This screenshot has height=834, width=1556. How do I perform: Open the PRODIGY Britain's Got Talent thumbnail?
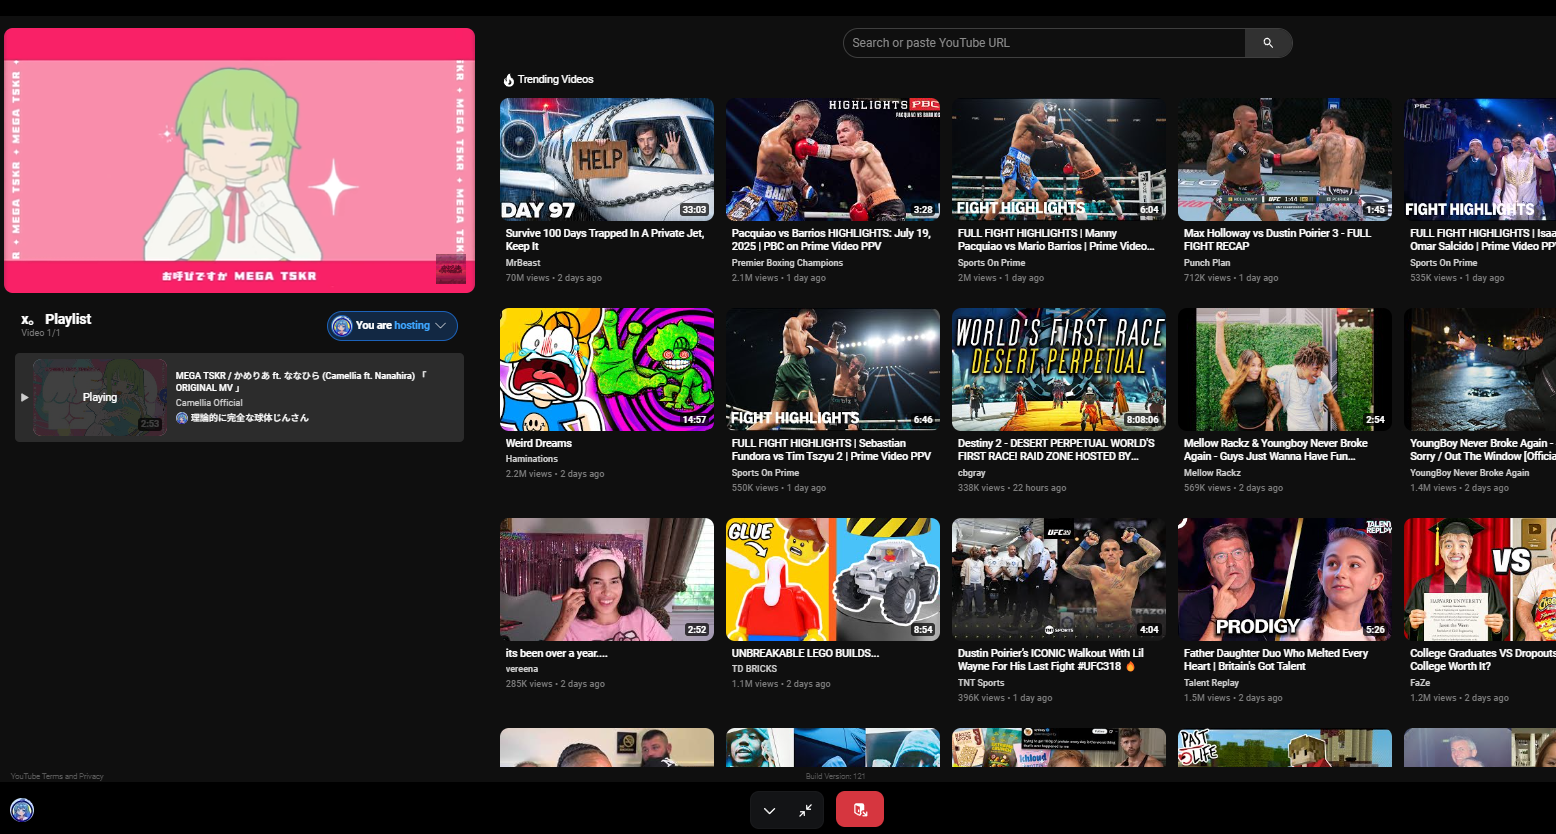point(1285,579)
